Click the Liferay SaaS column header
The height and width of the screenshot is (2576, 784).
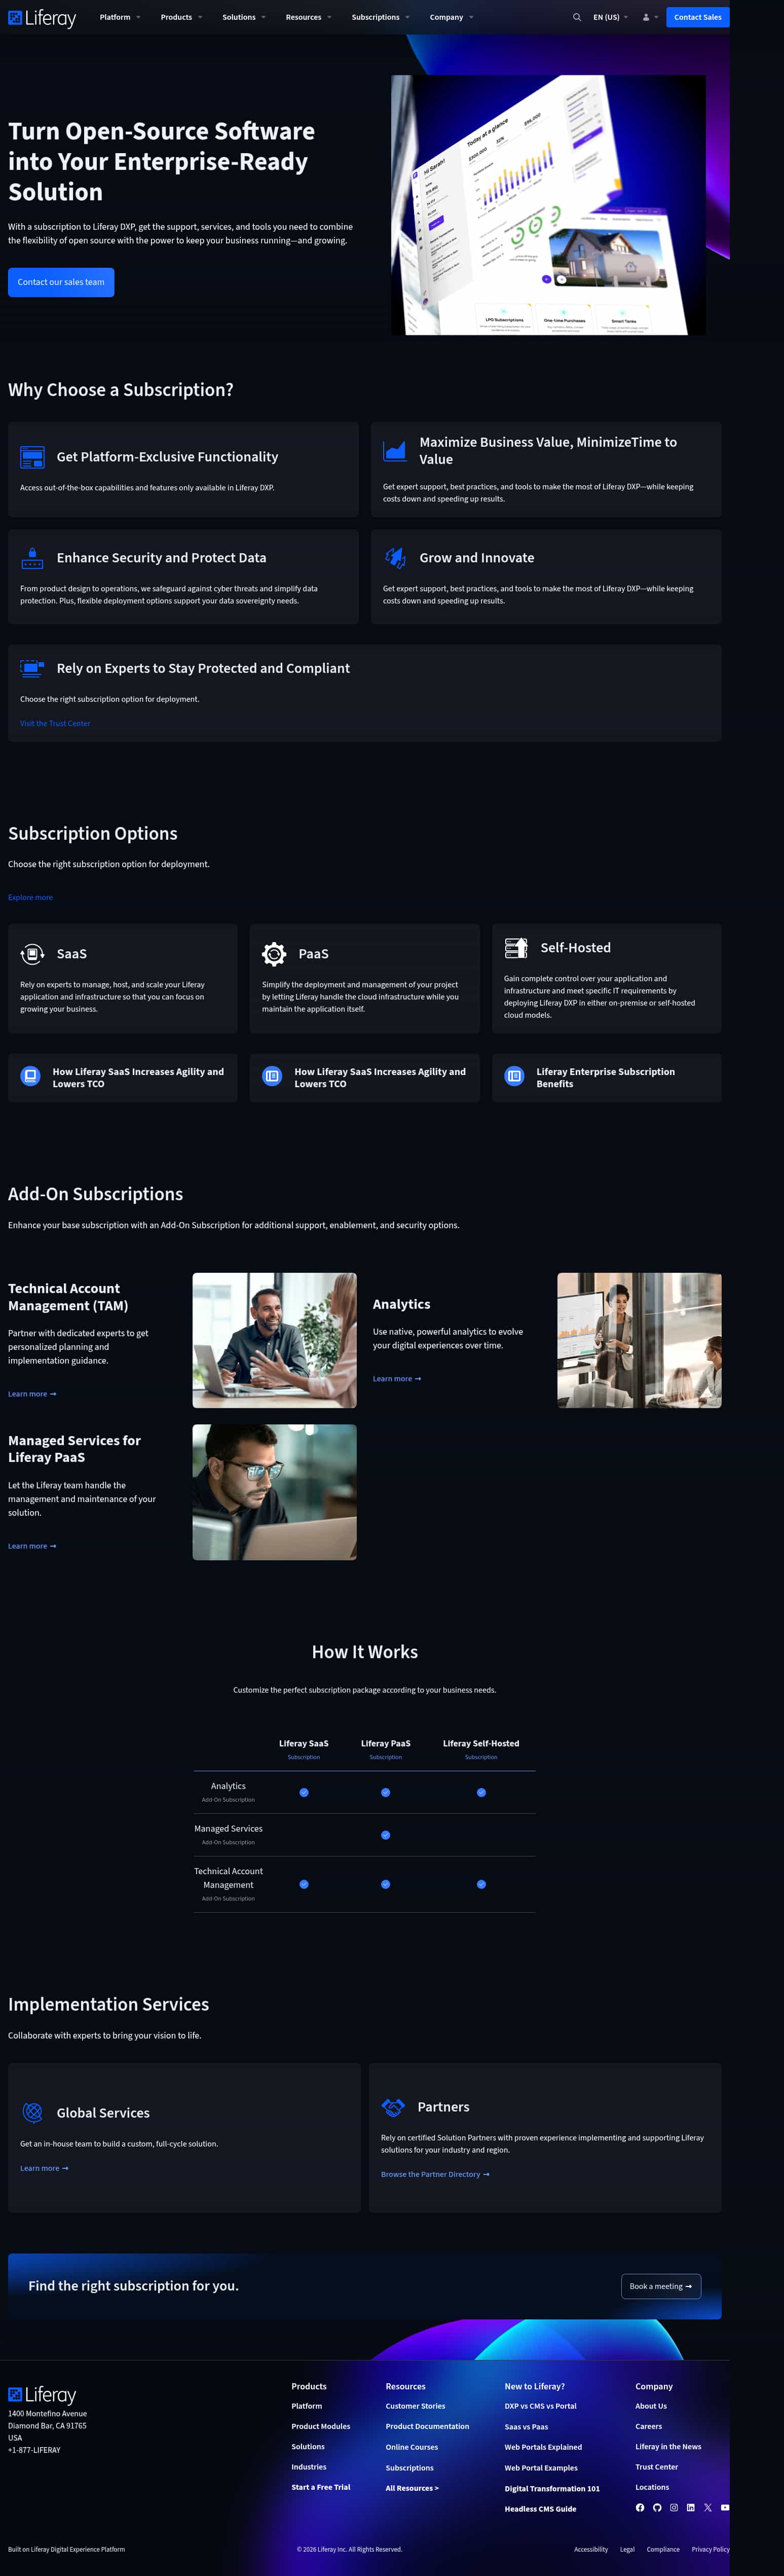(304, 1743)
